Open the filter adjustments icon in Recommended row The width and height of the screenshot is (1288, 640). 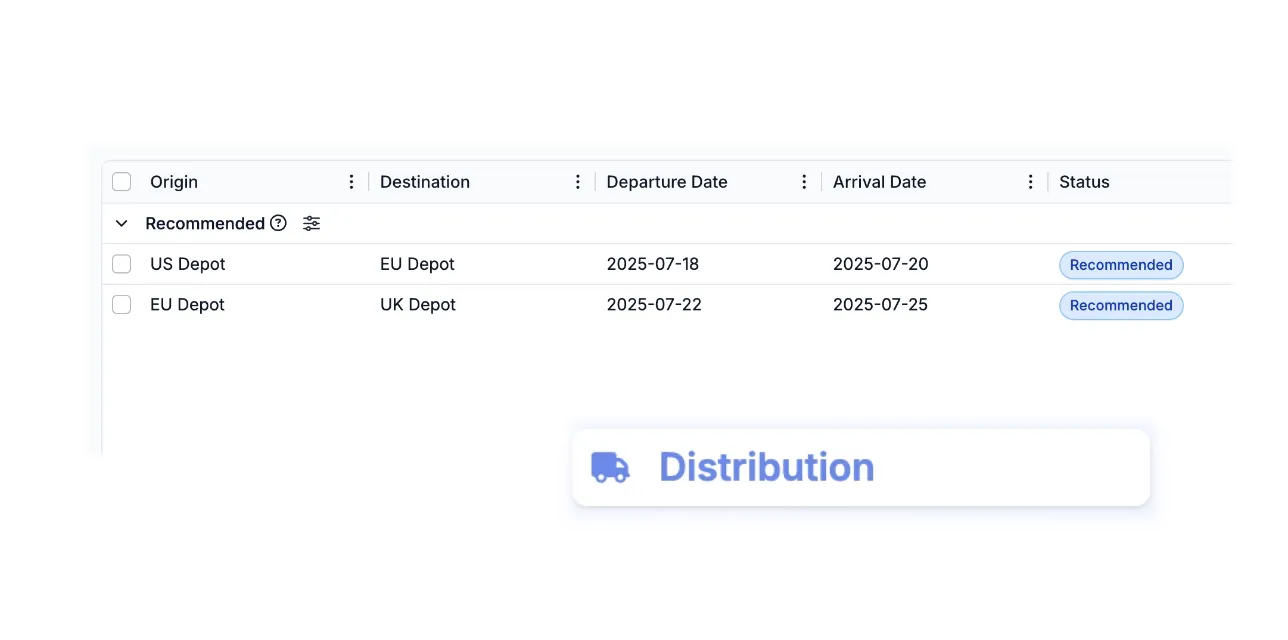coord(311,223)
